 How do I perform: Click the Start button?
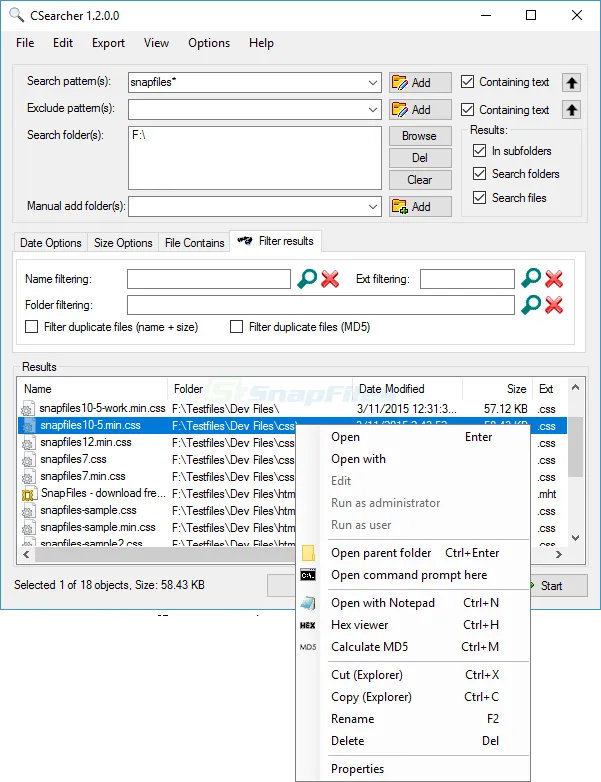pos(559,586)
